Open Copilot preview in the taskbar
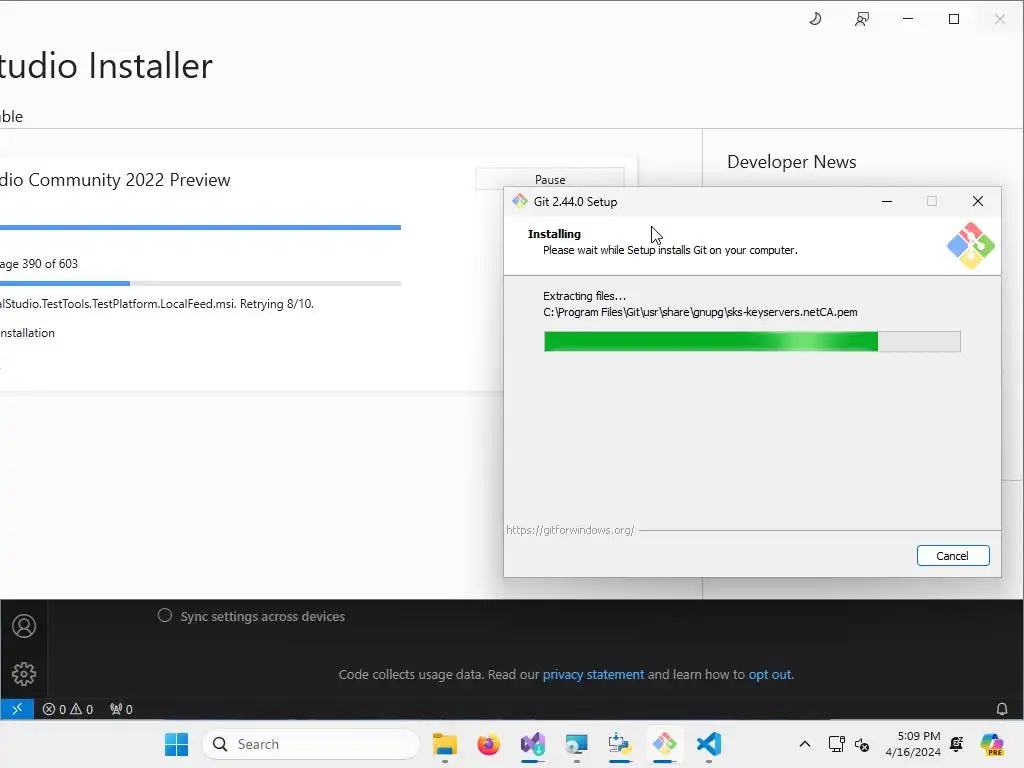This screenshot has height=768, width=1024. (991, 744)
